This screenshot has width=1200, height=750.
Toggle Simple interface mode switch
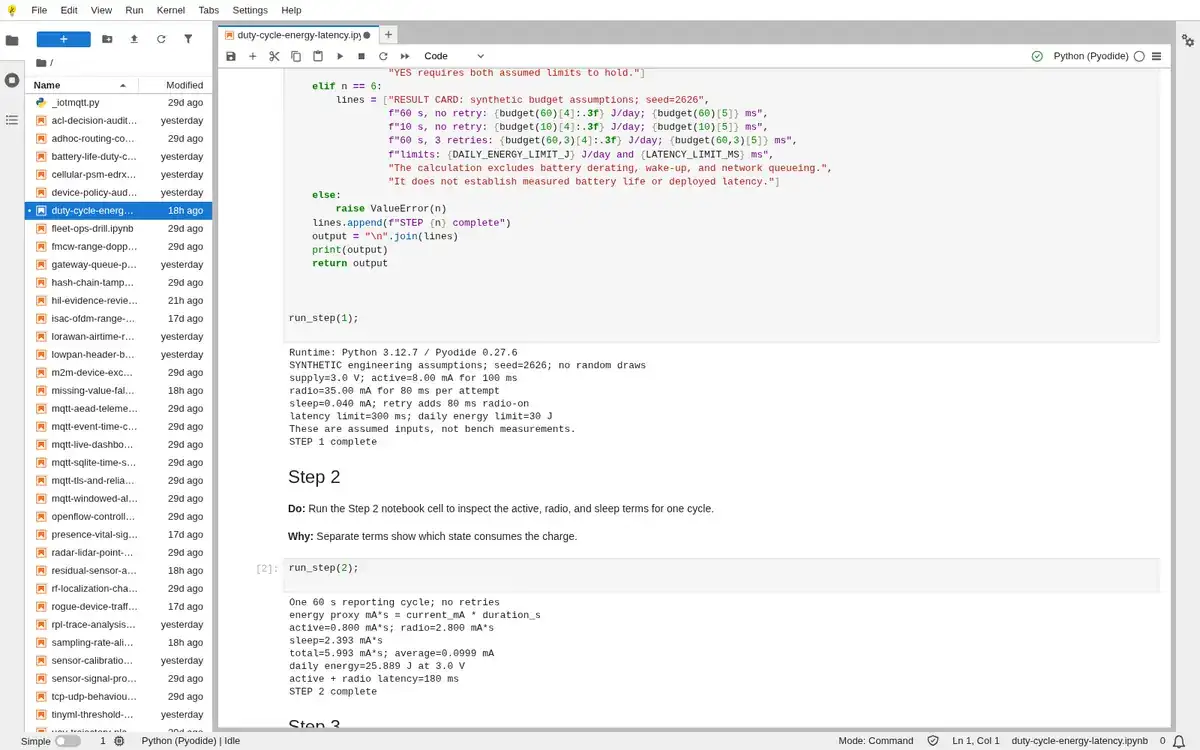[67, 741]
